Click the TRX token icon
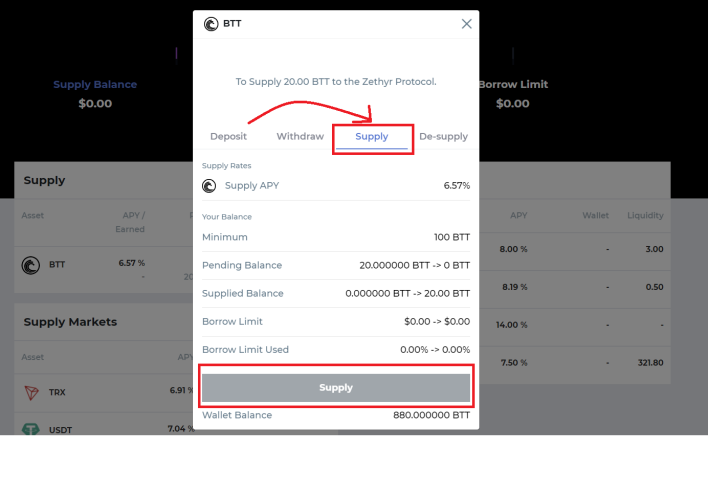708x493 pixels. click(31, 392)
